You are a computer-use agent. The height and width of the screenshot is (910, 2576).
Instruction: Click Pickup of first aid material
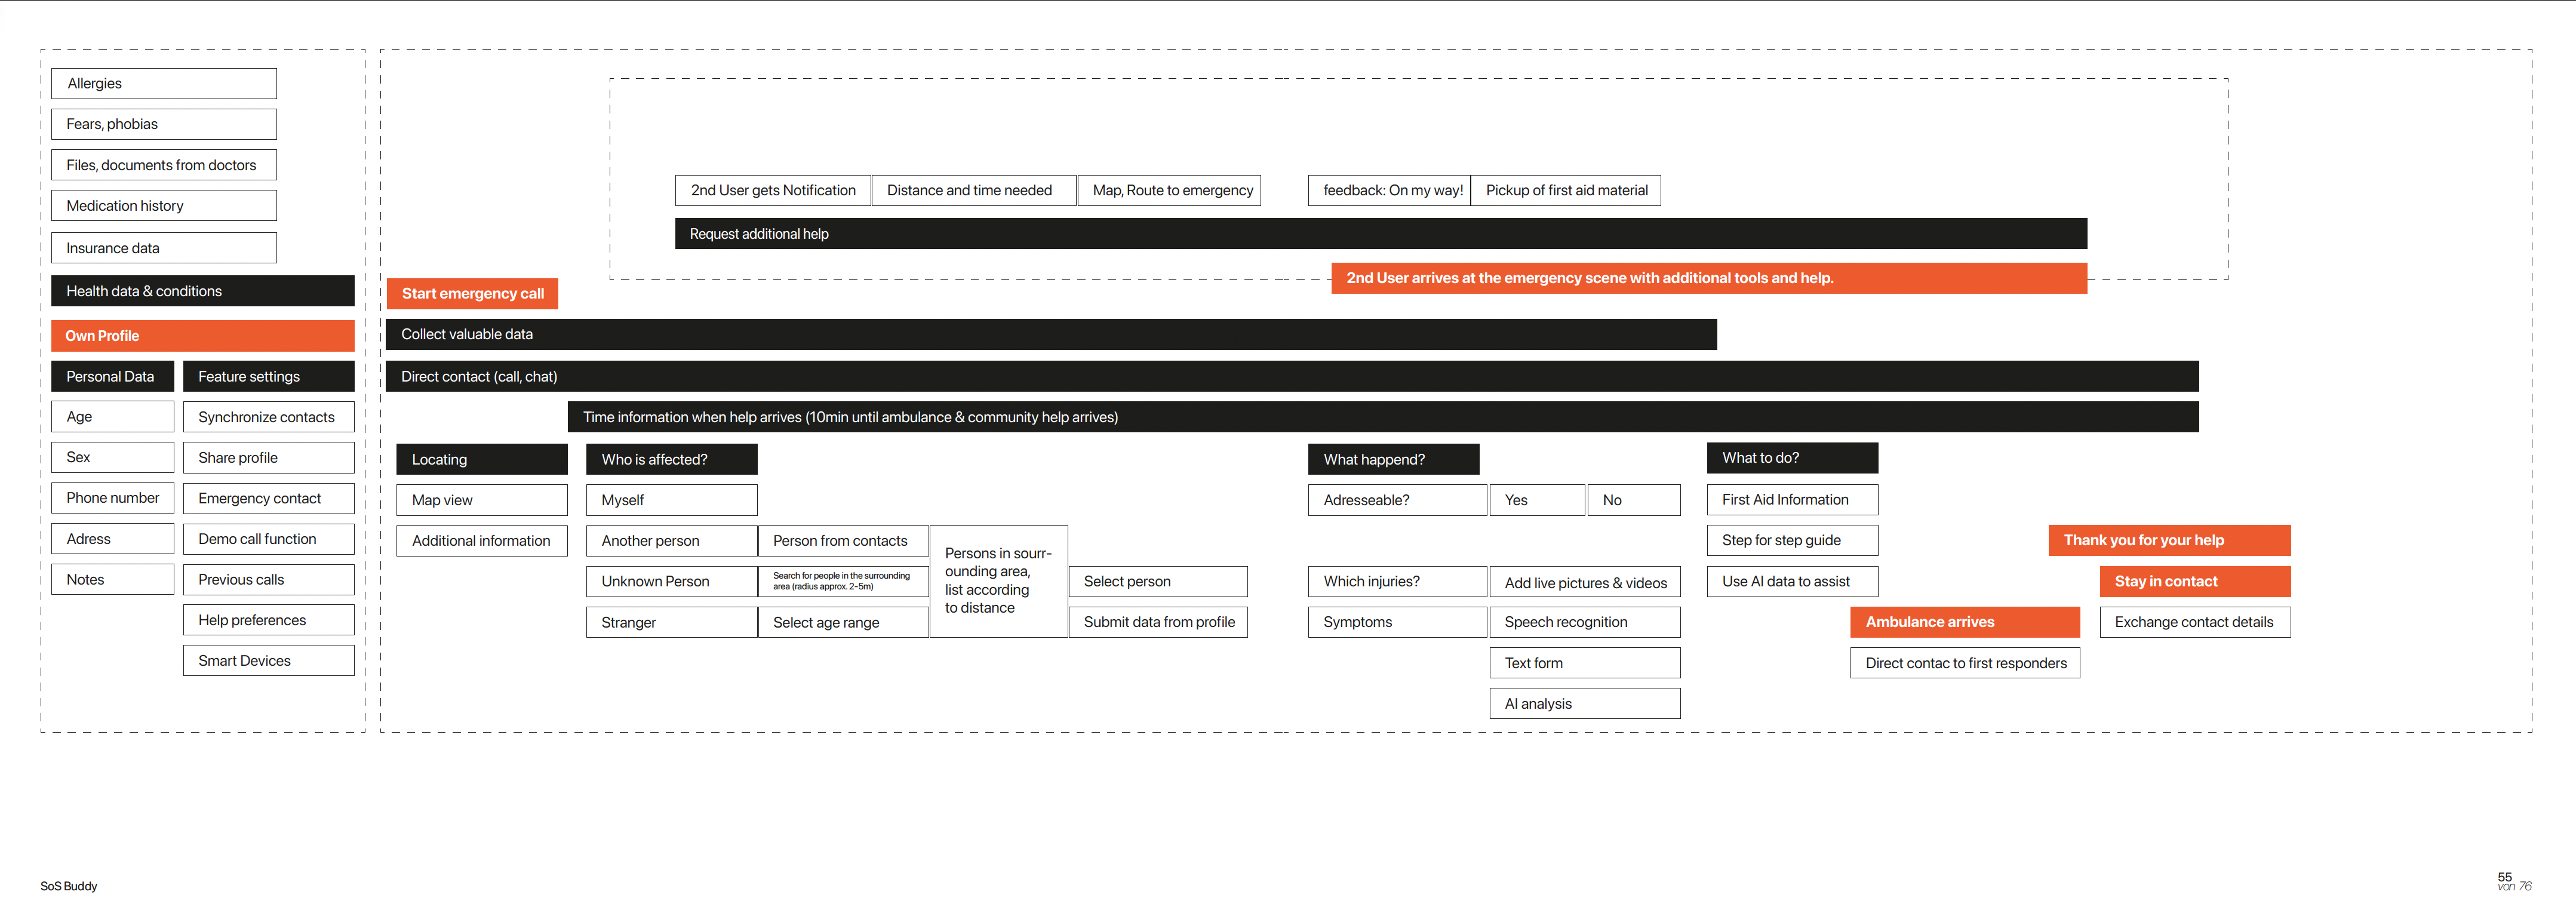point(1566,191)
